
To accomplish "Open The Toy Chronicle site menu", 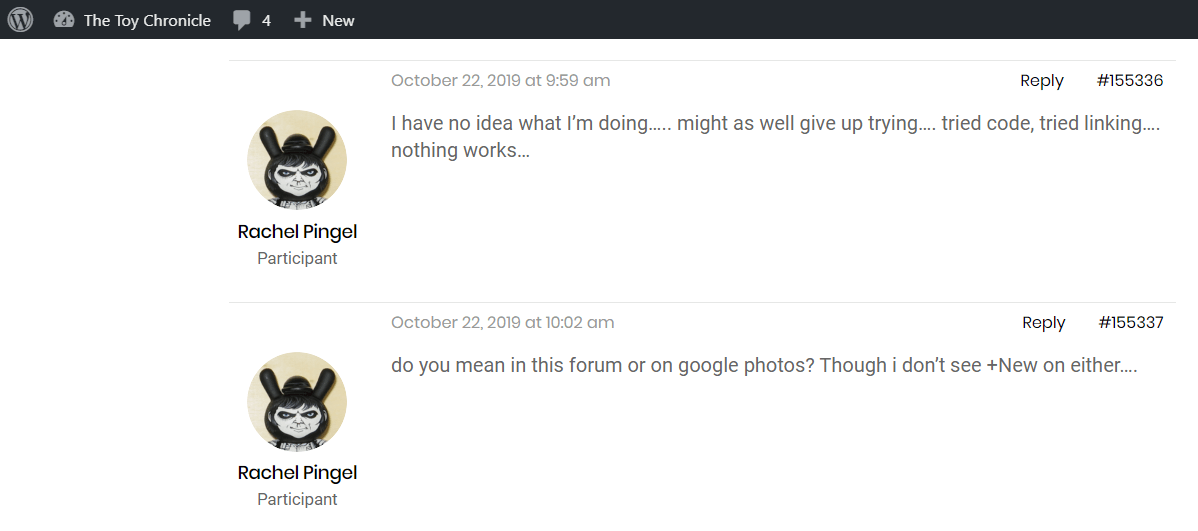I will click(147, 20).
